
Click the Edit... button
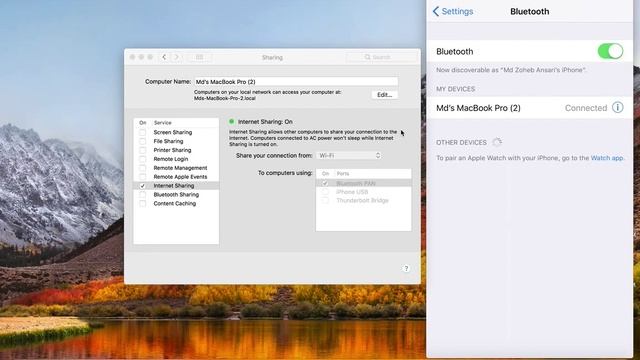(384, 95)
